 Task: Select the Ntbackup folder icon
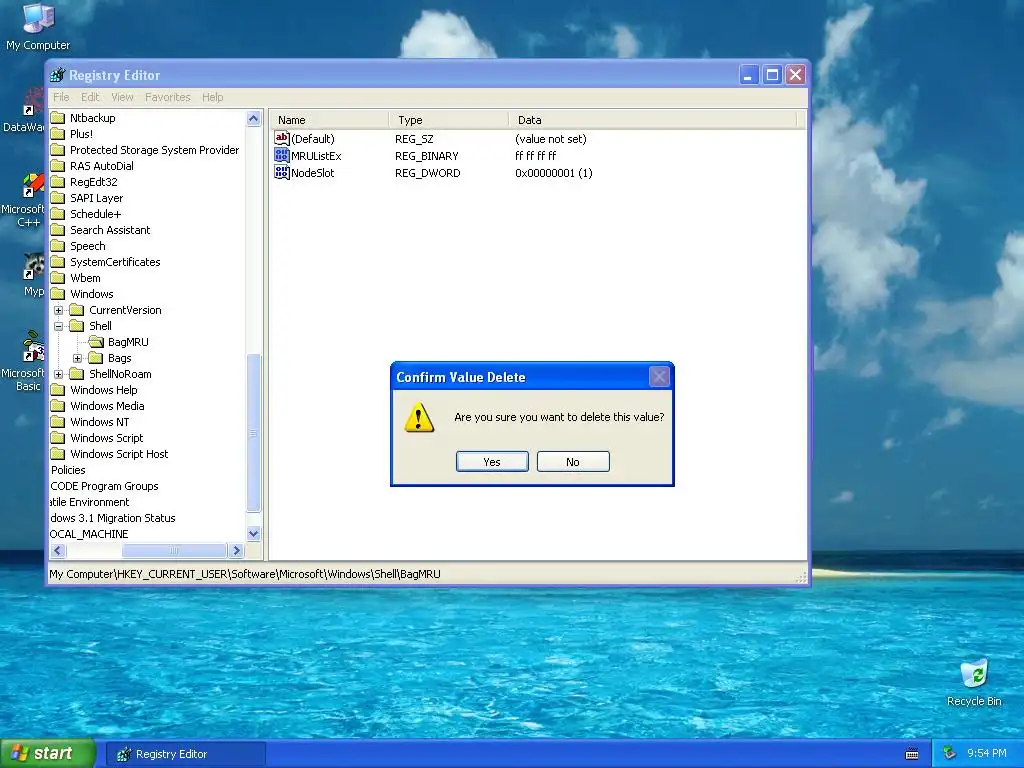[58, 118]
